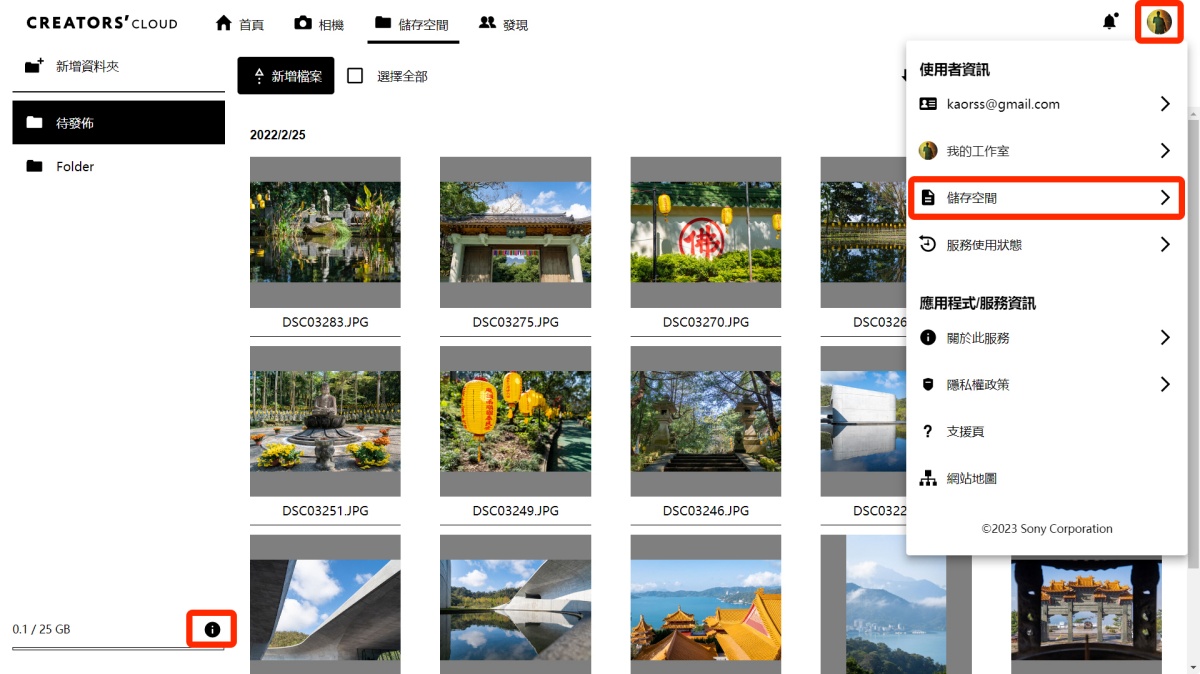The width and height of the screenshot is (1200, 674).
Task: Click the 隱私權政策 shield icon
Action: [928, 385]
